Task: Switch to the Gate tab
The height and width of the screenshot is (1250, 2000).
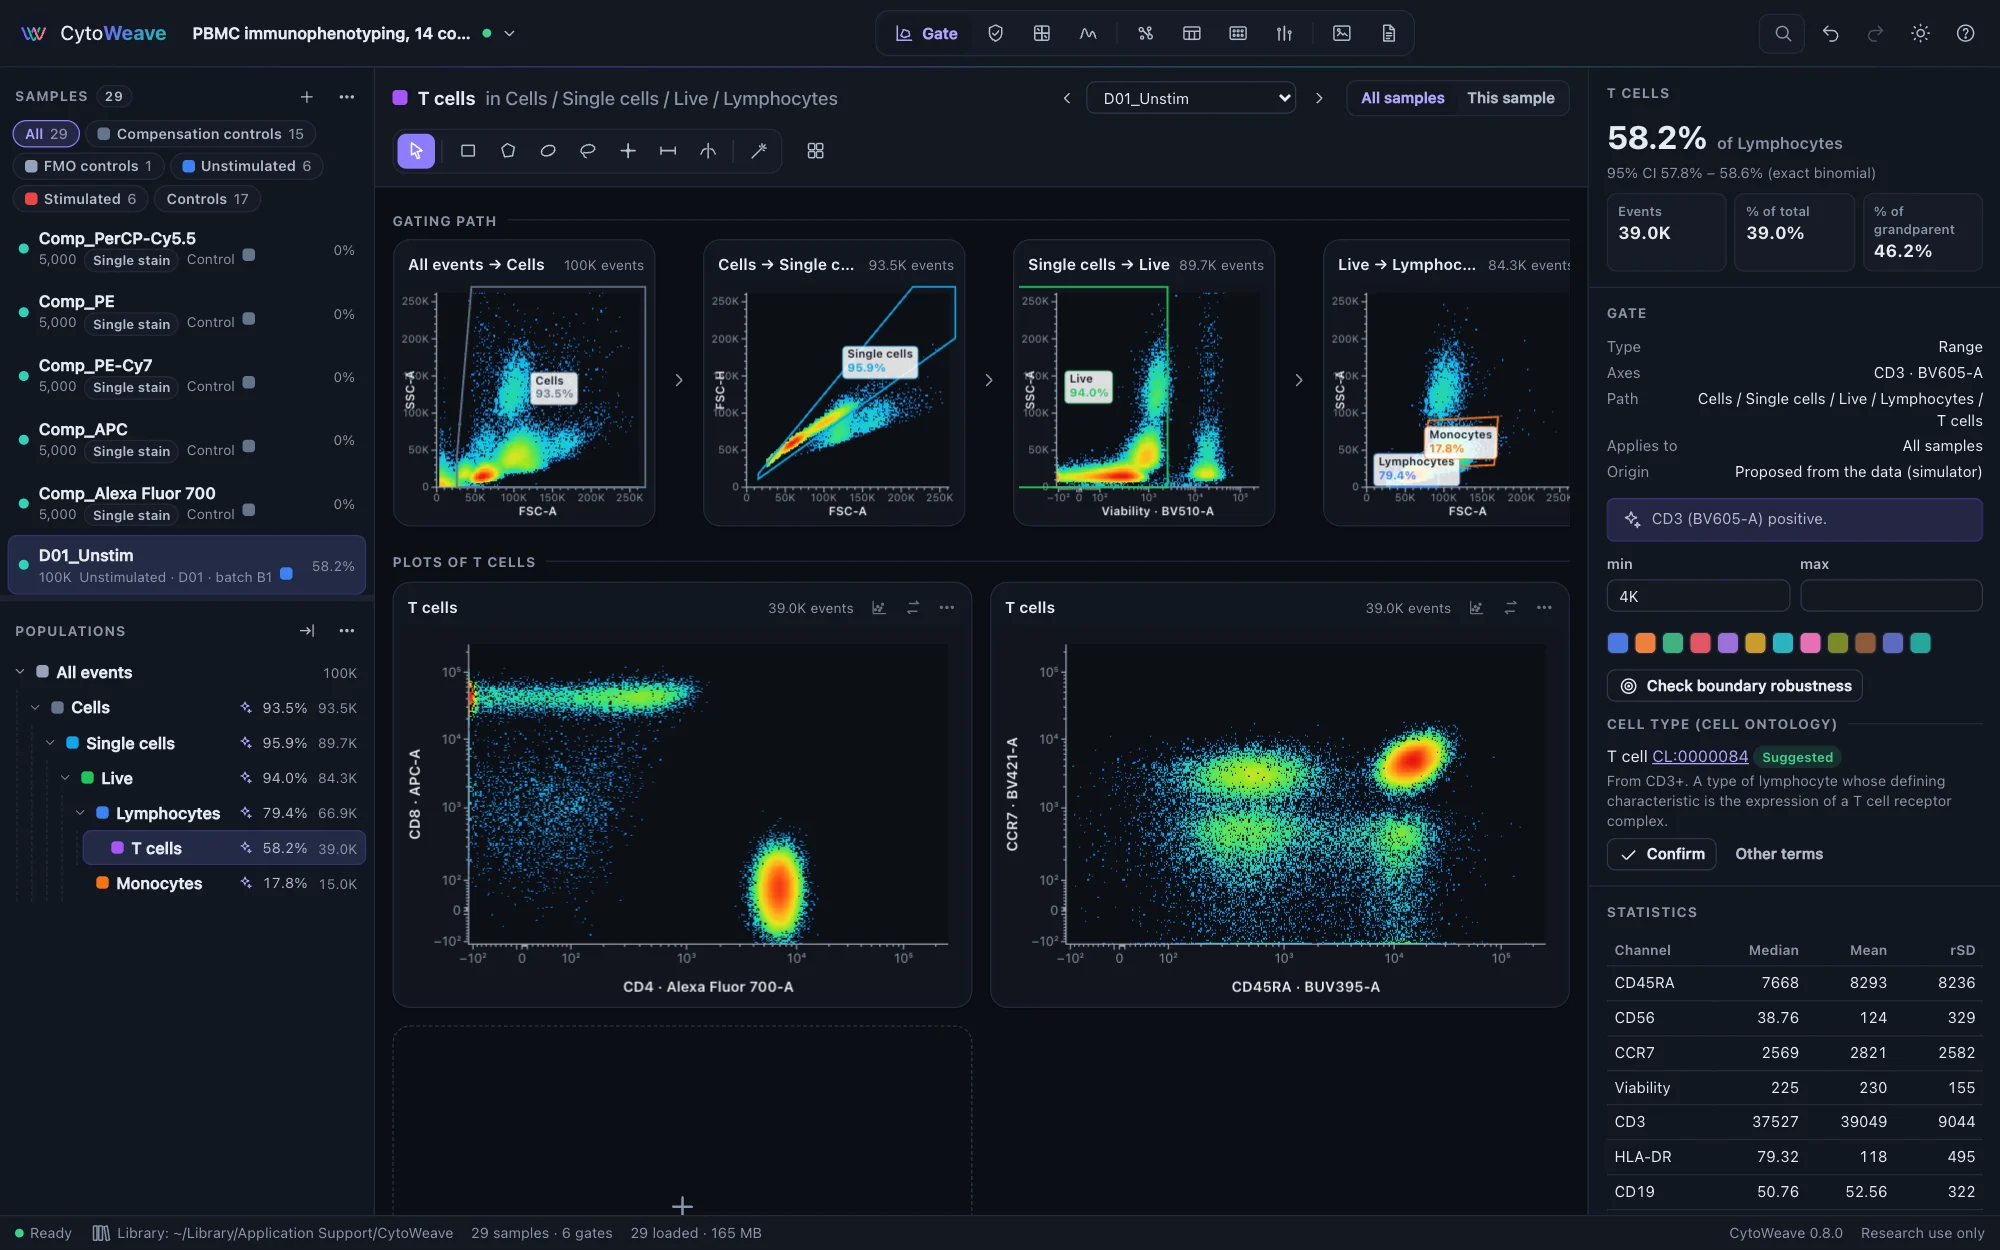Action: pos(927,33)
